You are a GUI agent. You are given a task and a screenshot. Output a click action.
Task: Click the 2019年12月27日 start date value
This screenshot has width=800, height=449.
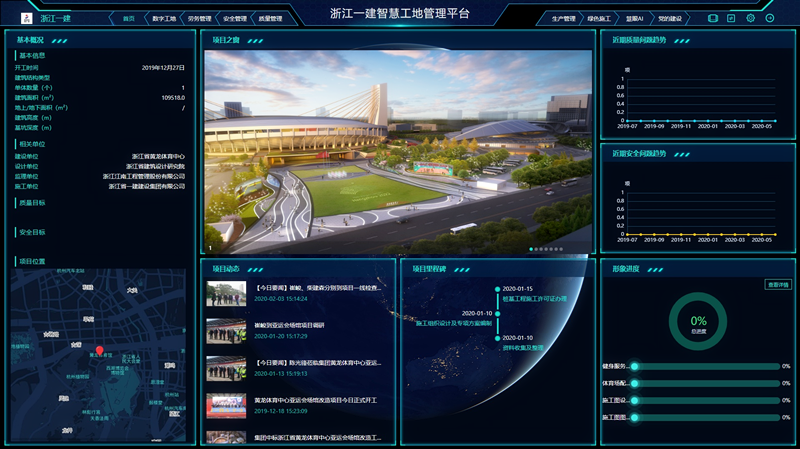[x=163, y=68]
